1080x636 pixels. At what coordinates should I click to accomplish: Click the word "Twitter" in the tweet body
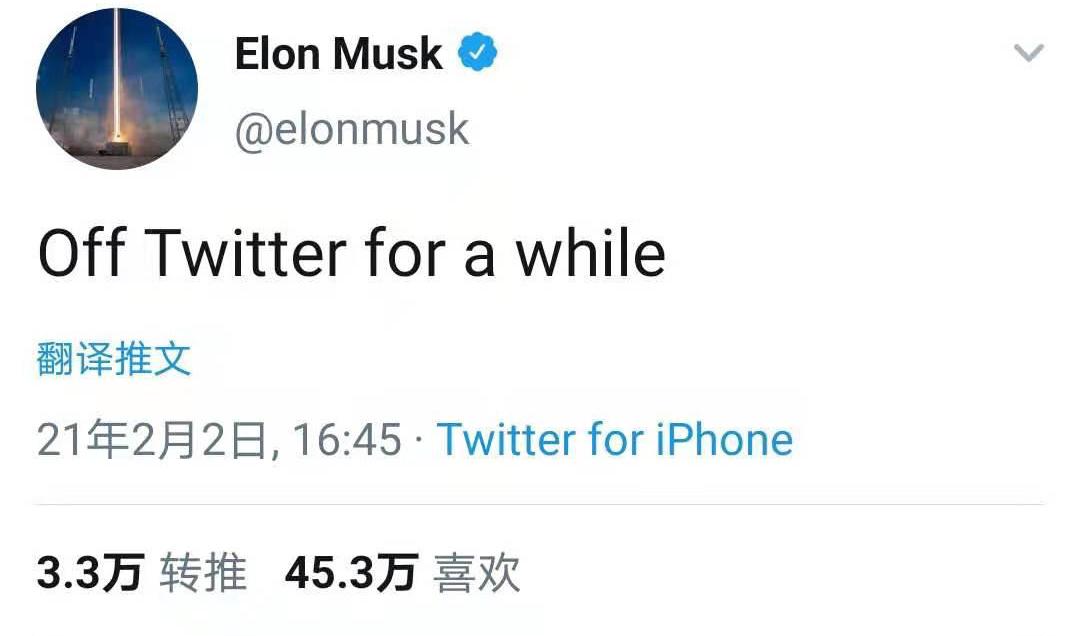click(245, 254)
